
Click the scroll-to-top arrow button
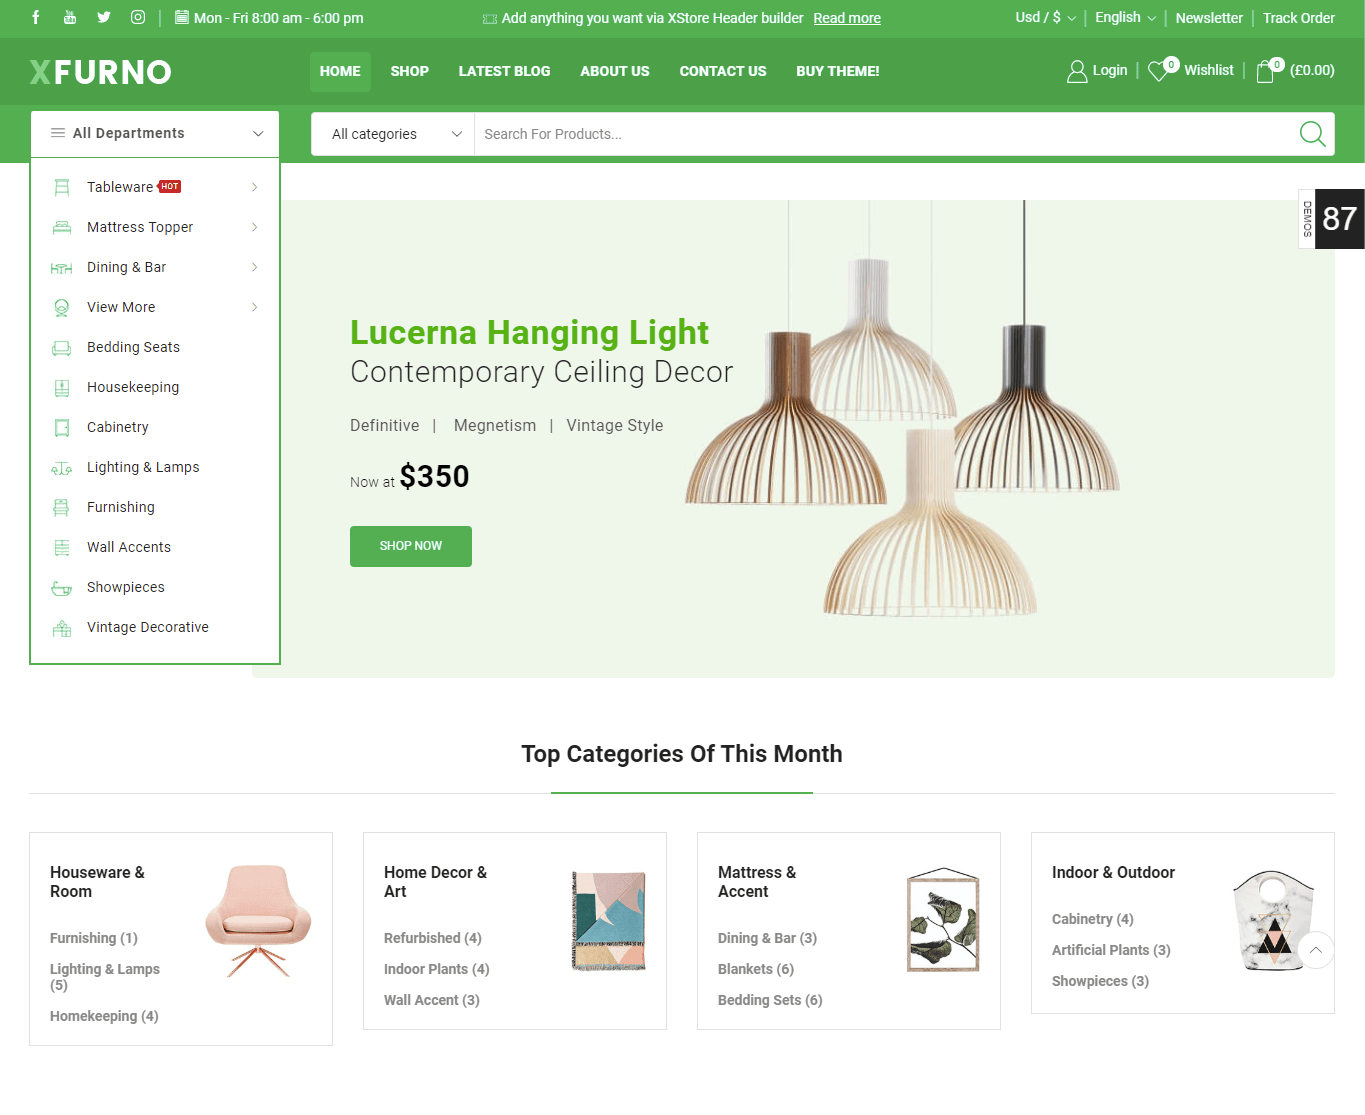click(x=1316, y=950)
